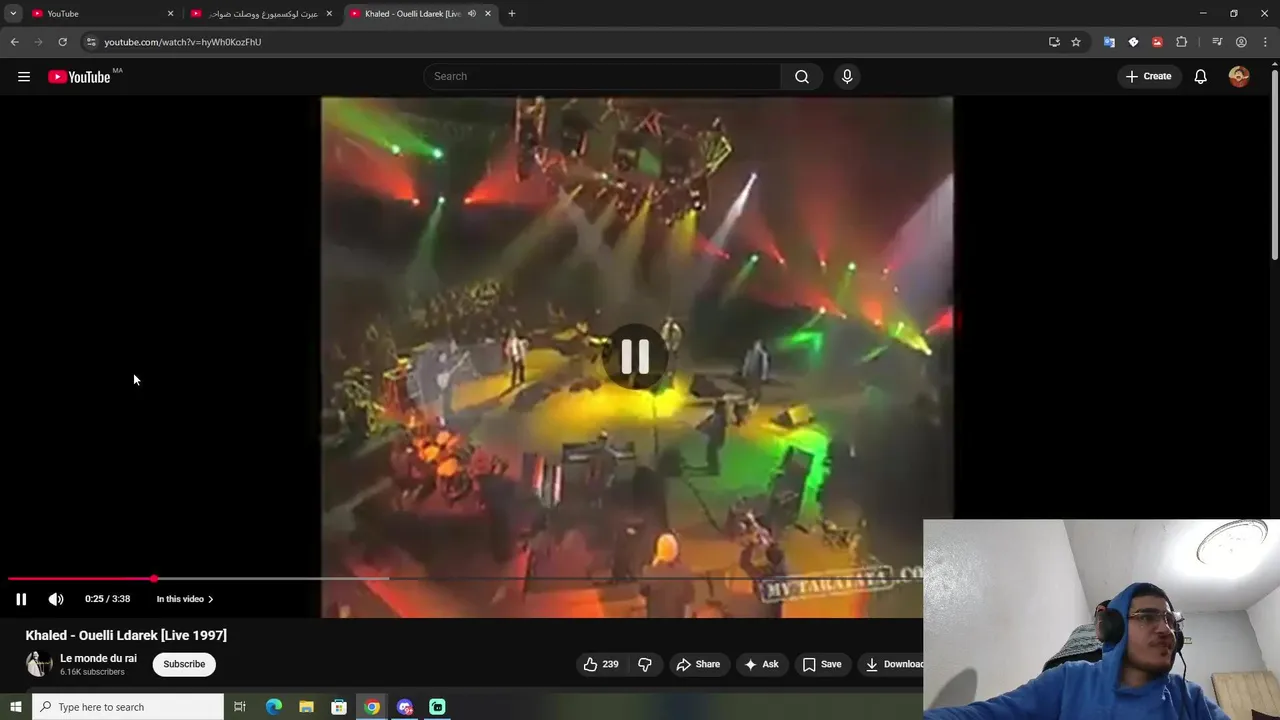
Task: Open Google Translate extension
Action: coord(1109,42)
